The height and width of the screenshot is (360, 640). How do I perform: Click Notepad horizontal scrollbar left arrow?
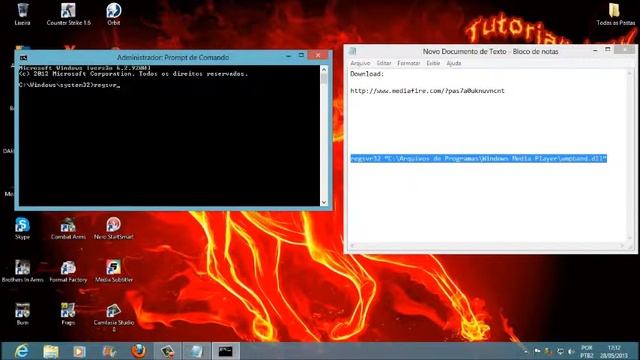coord(352,245)
